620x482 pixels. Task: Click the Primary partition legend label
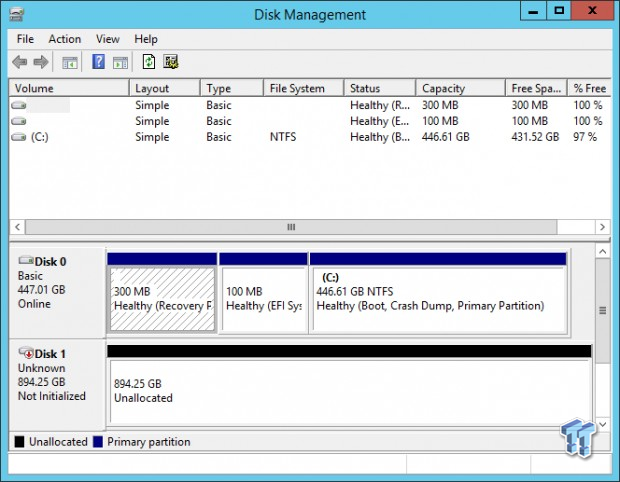[x=149, y=442]
